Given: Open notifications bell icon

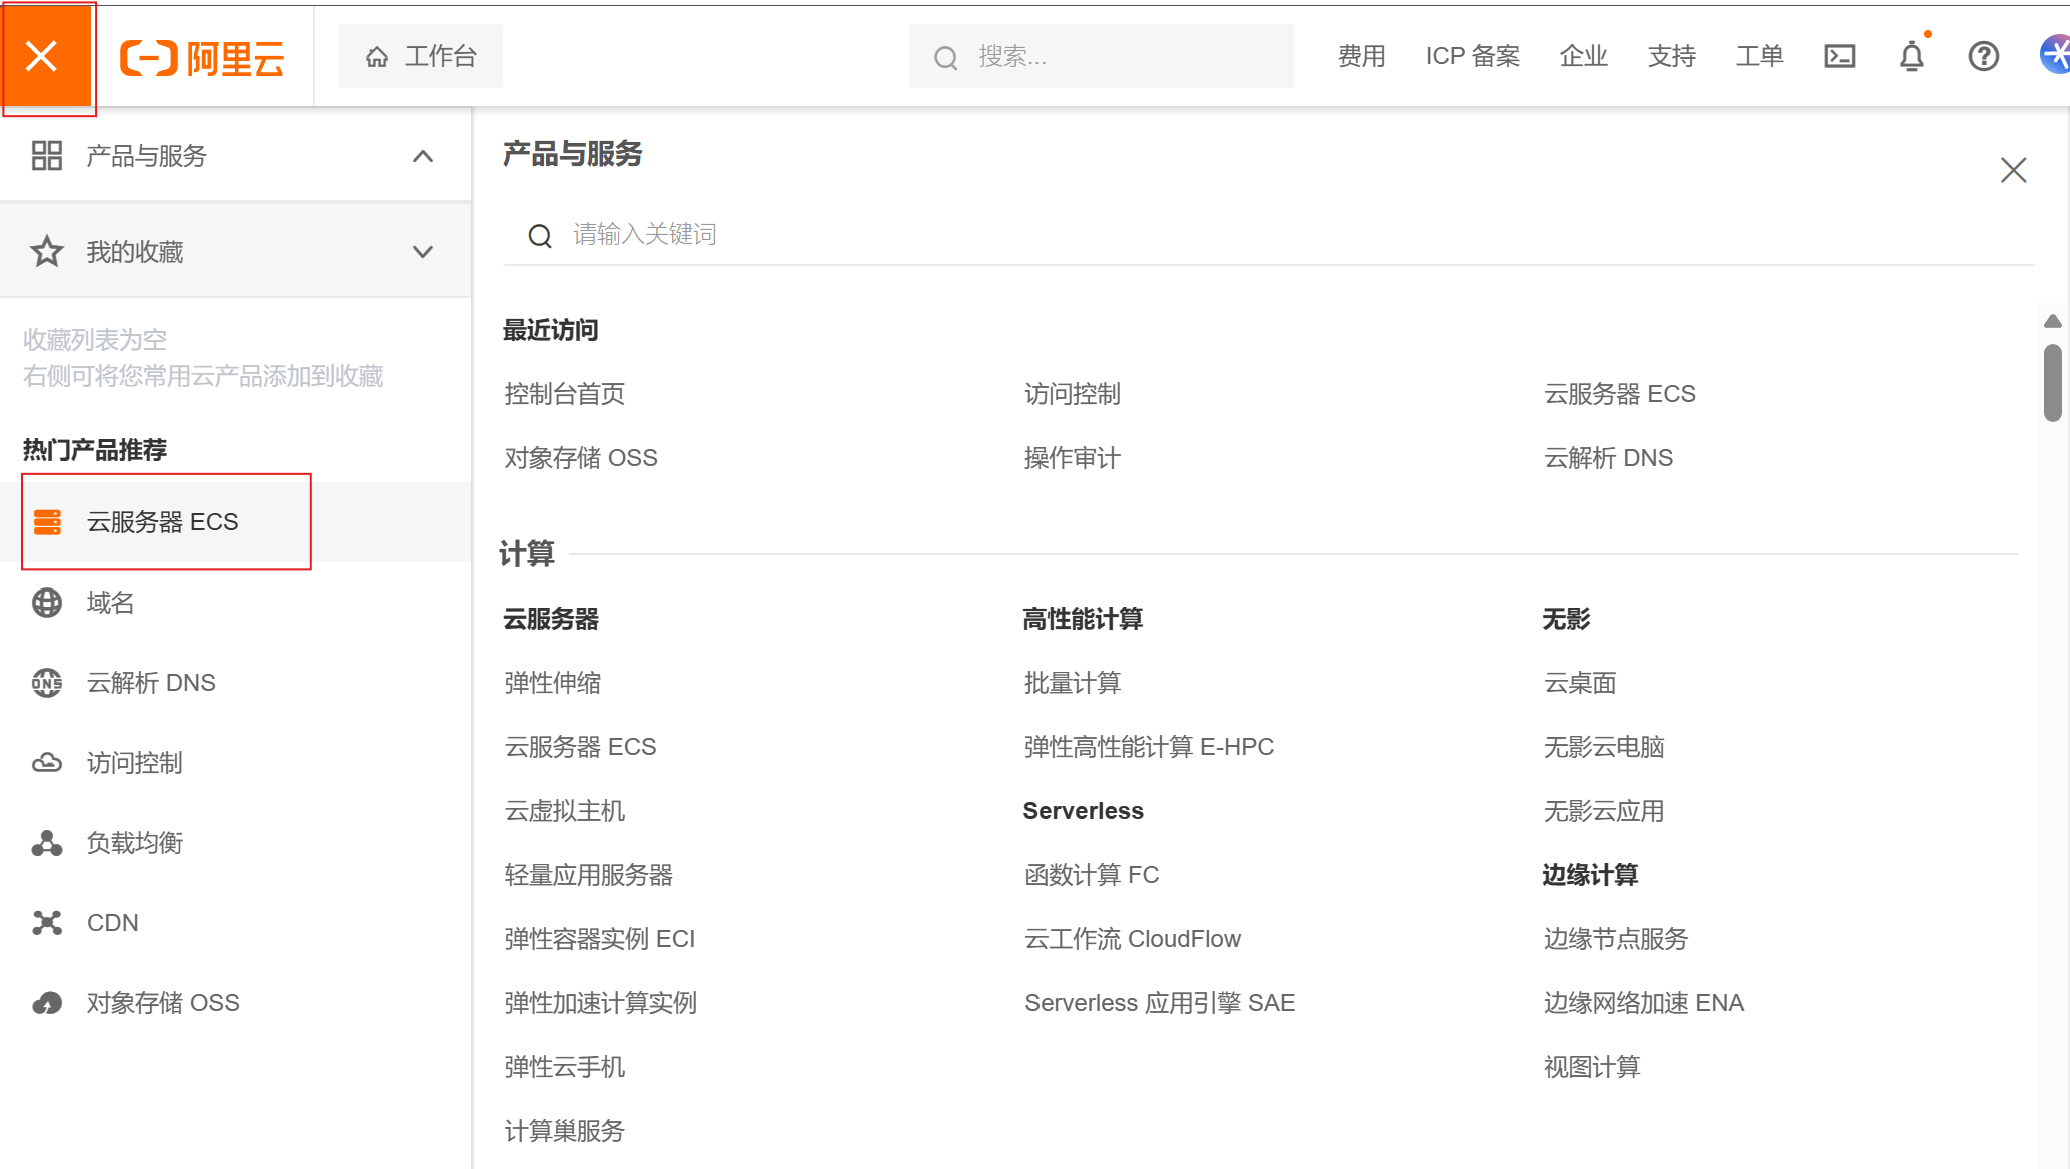Looking at the screenshot, I should tap(1911, 57).
